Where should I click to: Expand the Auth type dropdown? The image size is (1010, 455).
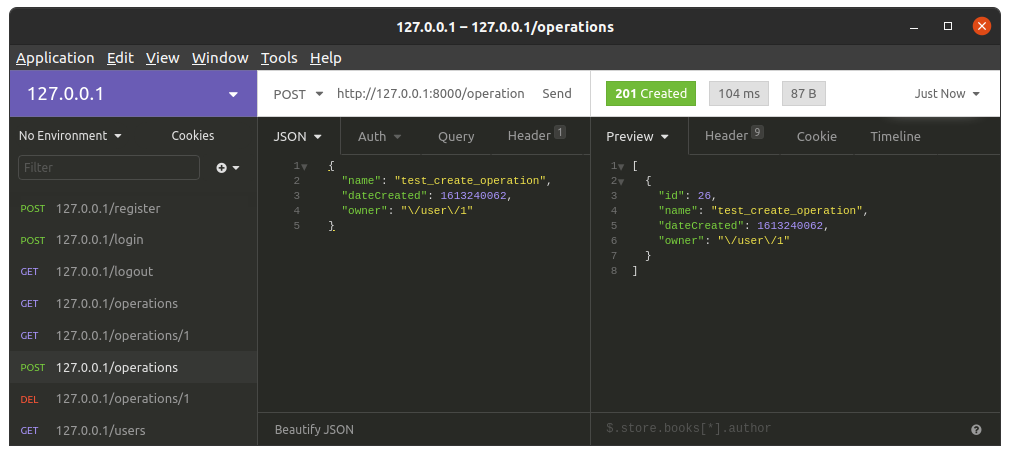click(379, 137)
